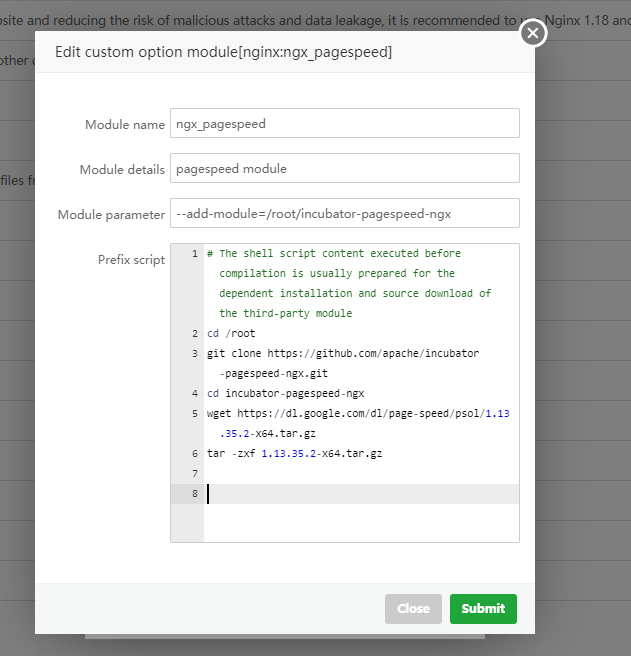
Task: Click line number 8 in the gutter
Action: (194, 494)
